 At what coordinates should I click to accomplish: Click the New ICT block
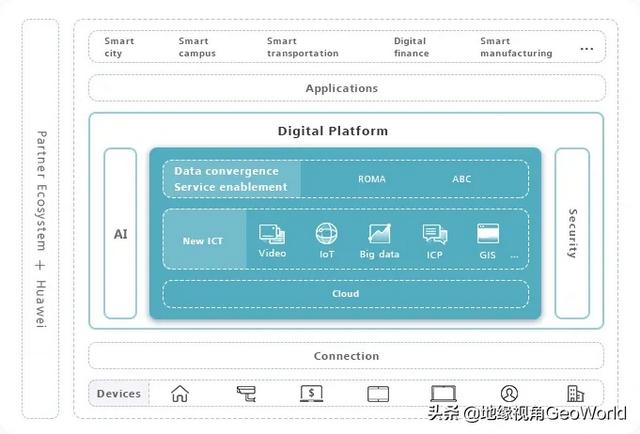point(205,240)
